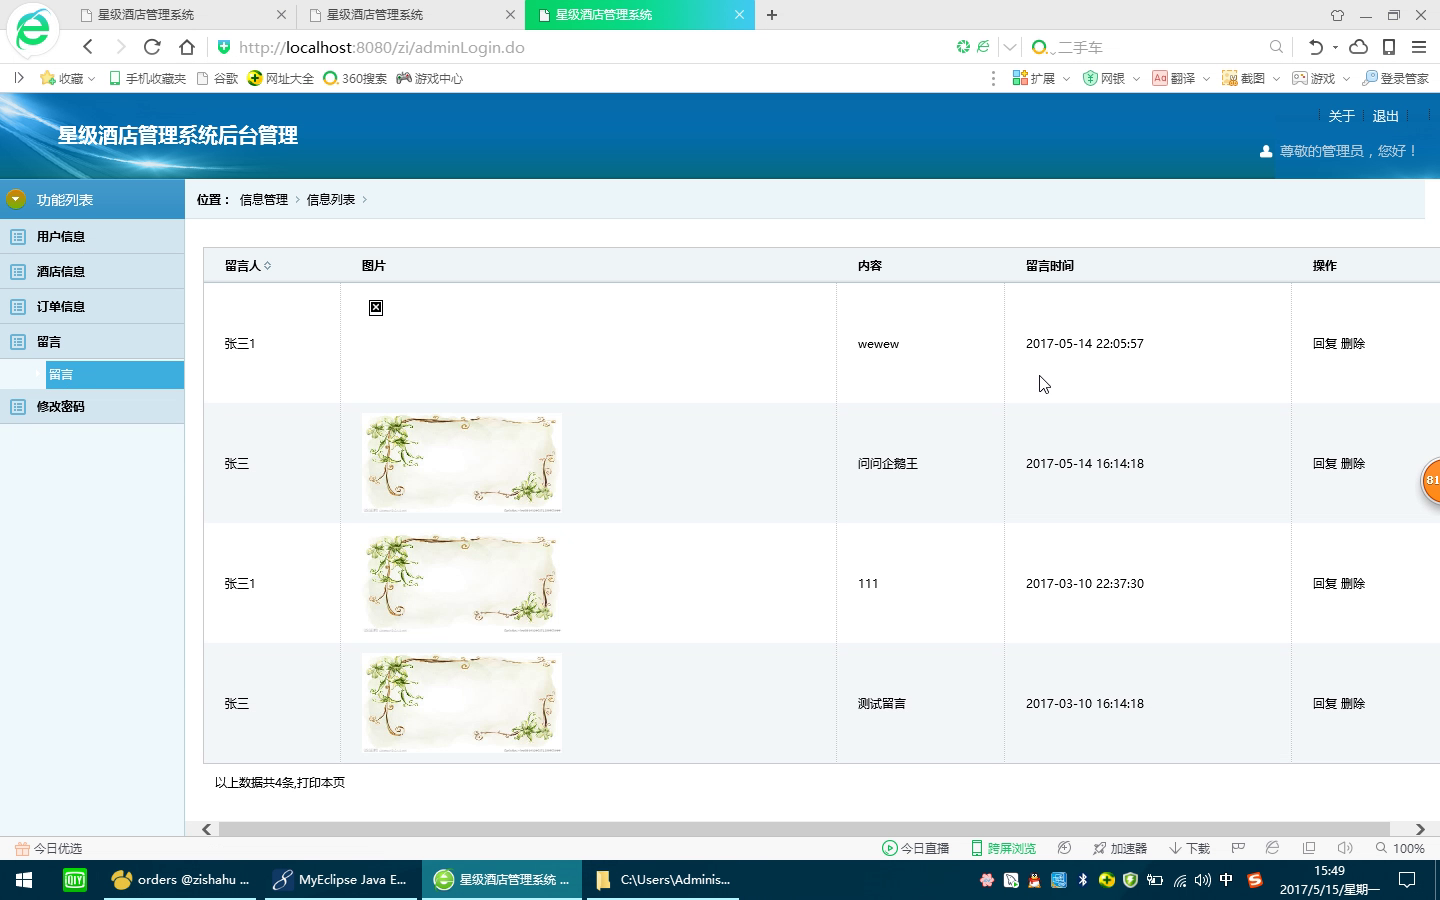The width and height of the screenshot is (1440, 900).
Task: Click 登录管家 toolbar button
Action: [x=1395, y=78]
